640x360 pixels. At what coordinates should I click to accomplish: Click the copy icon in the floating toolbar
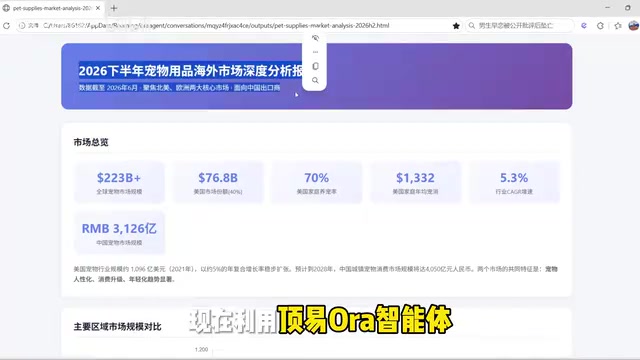(315, 66)
